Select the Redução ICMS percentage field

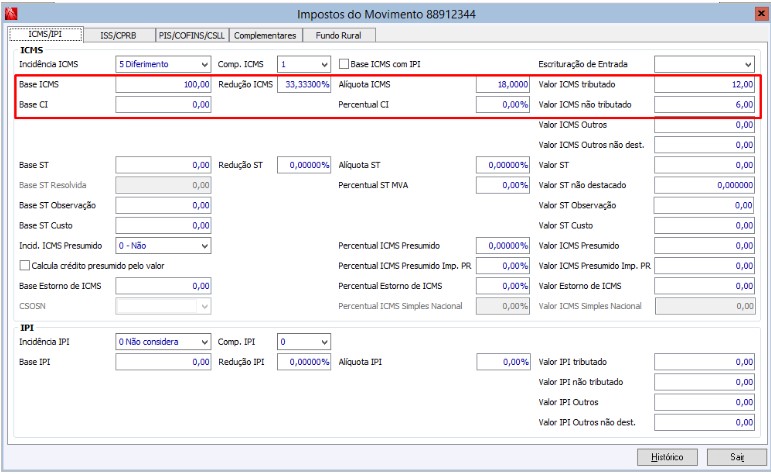(x=304, y=85)
